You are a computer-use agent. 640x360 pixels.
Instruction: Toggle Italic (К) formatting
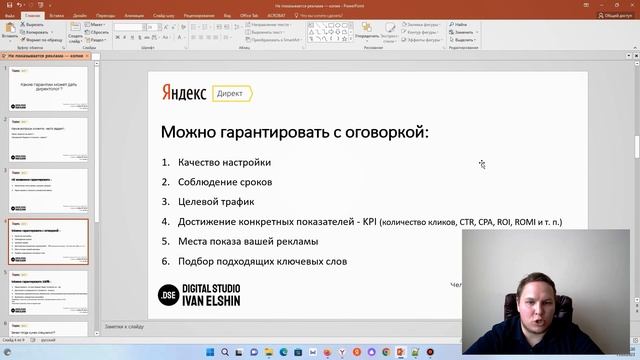point(125,38)
